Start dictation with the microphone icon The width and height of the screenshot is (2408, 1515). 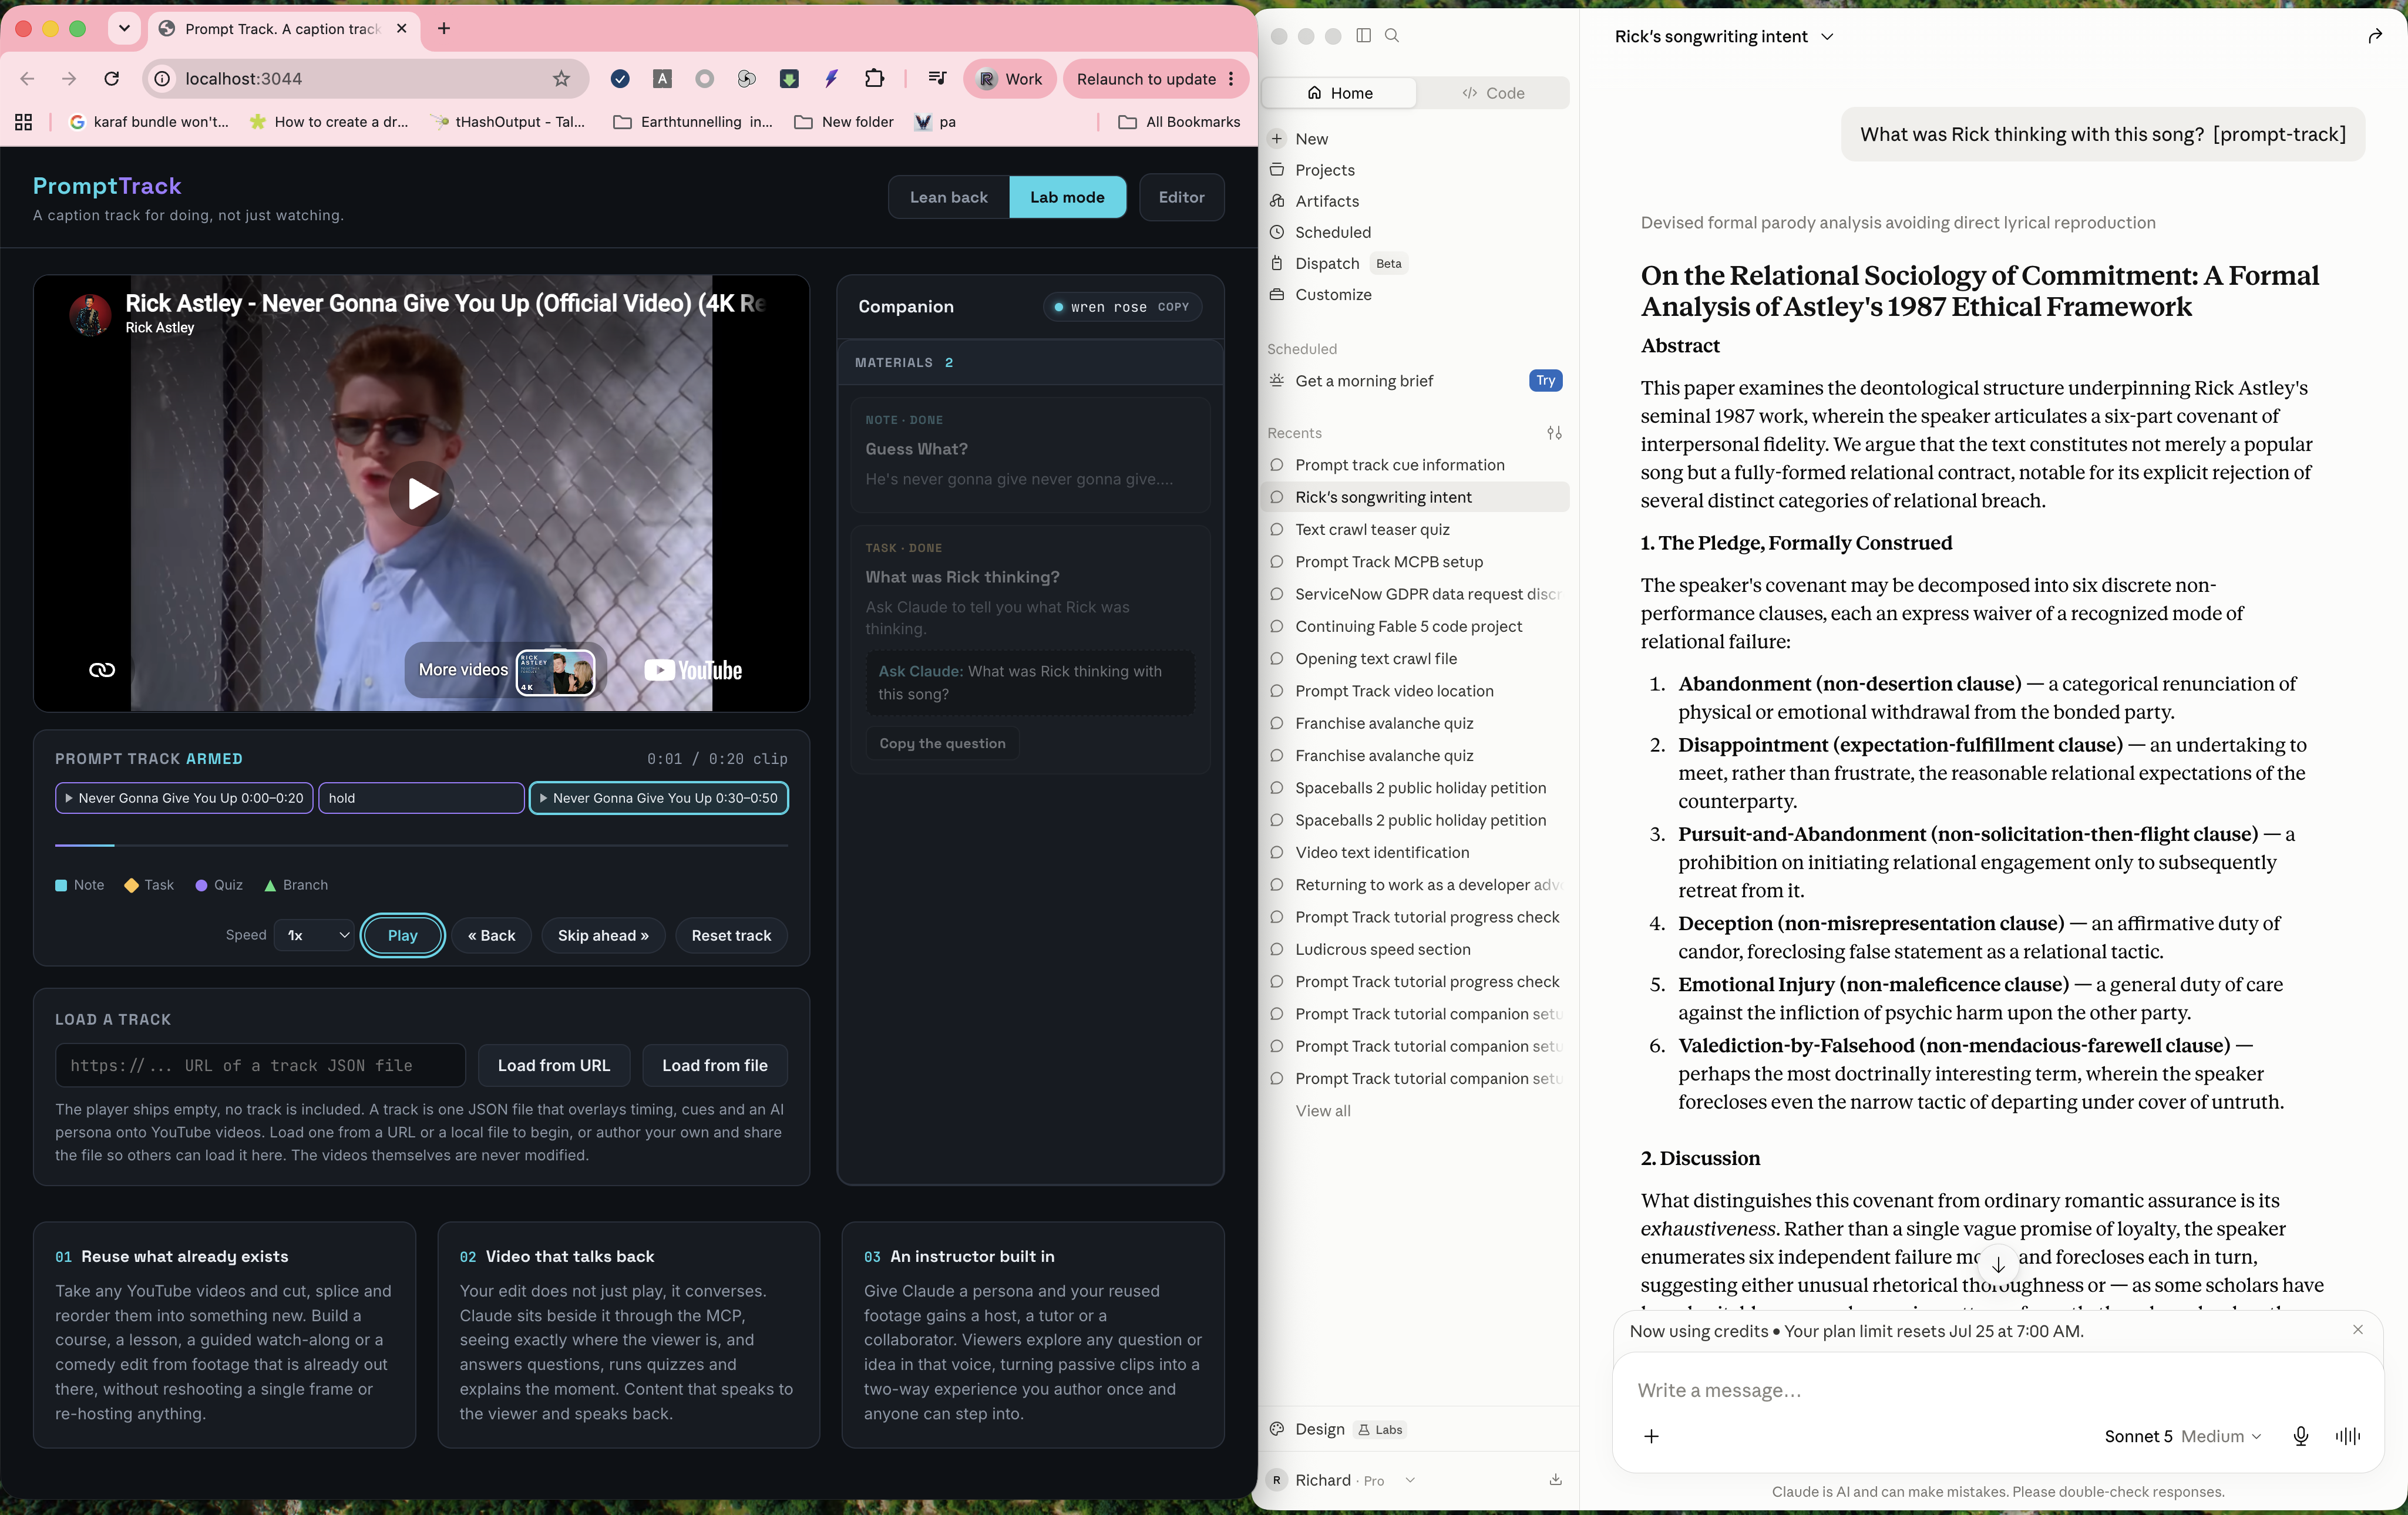tap(2300, 1436)
